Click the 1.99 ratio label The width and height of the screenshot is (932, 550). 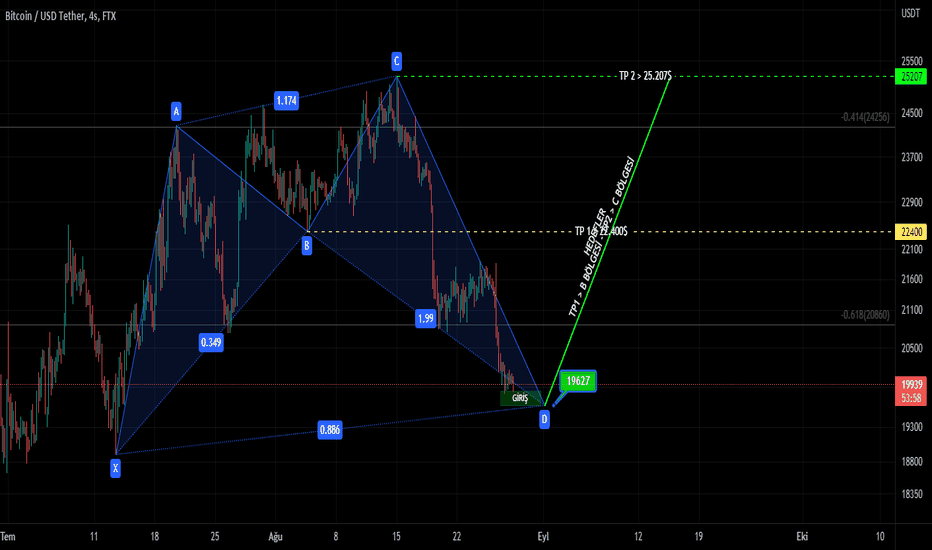click(x=426, y=318)
